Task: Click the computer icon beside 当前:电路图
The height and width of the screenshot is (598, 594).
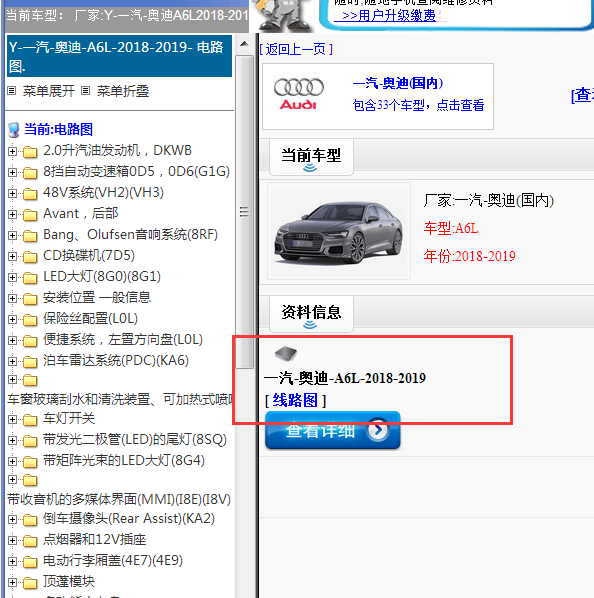Action: pyautogui.click(x=14, y=130)
